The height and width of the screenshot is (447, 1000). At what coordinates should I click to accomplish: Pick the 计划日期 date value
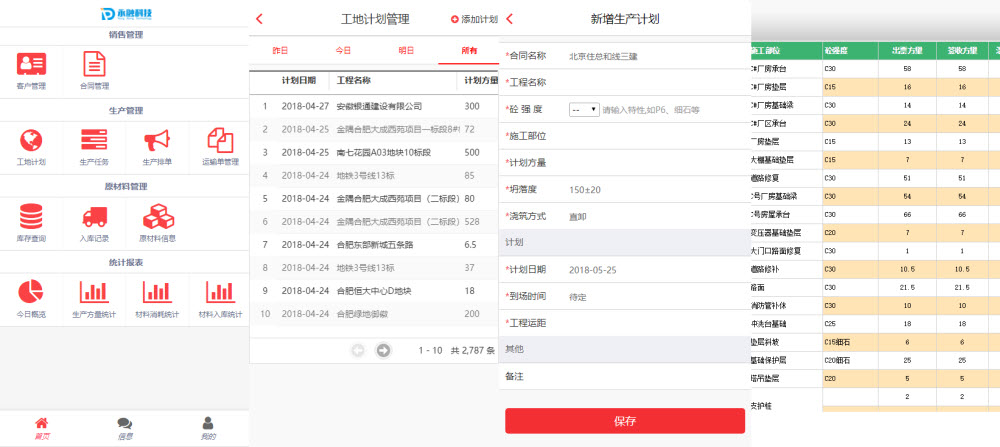(593, 270)
